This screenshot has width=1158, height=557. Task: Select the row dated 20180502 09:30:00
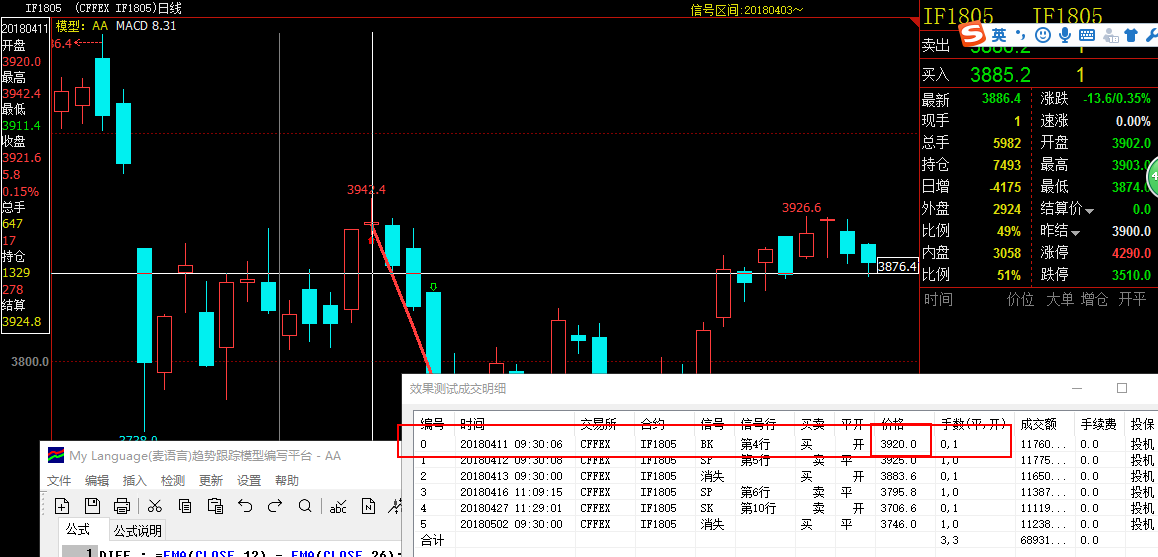(x=786, y=524)
